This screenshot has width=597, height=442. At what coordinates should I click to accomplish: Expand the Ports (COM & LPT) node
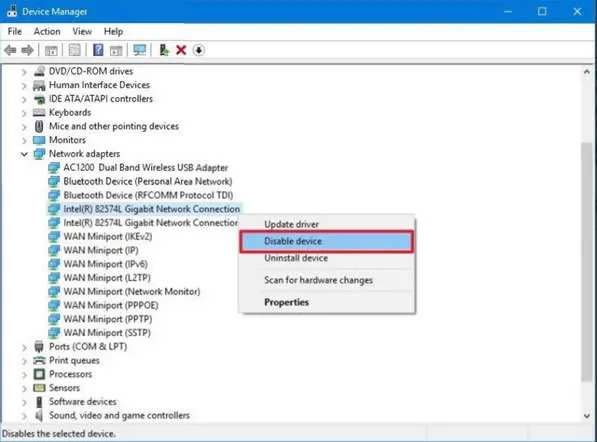click(x=24, y=347)
